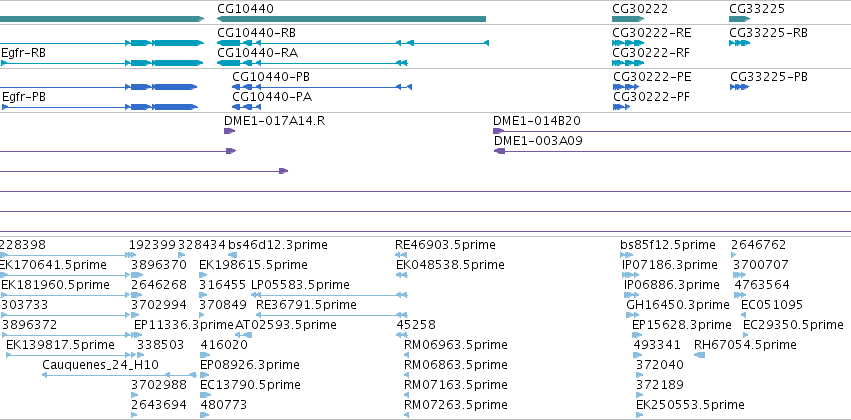Click the EK250553.5prime EST label
Viewport: 851px width, 420px height.
[690, 405]
